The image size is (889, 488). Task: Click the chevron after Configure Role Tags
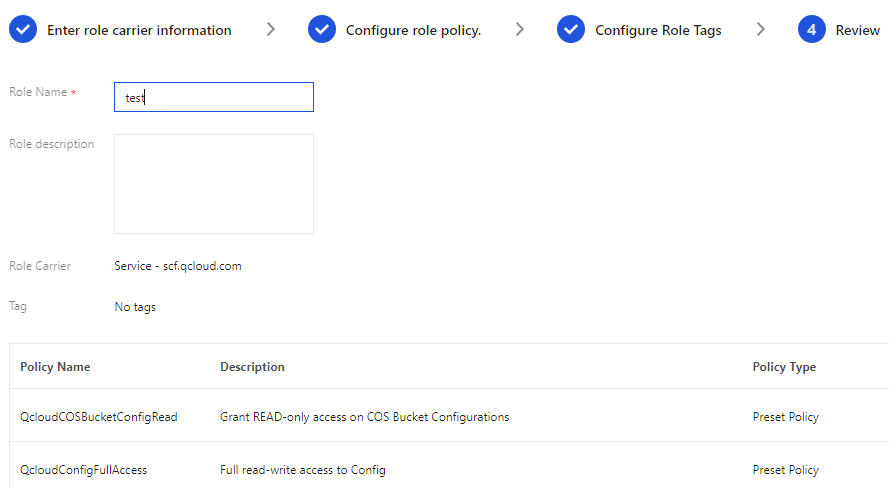761,30
